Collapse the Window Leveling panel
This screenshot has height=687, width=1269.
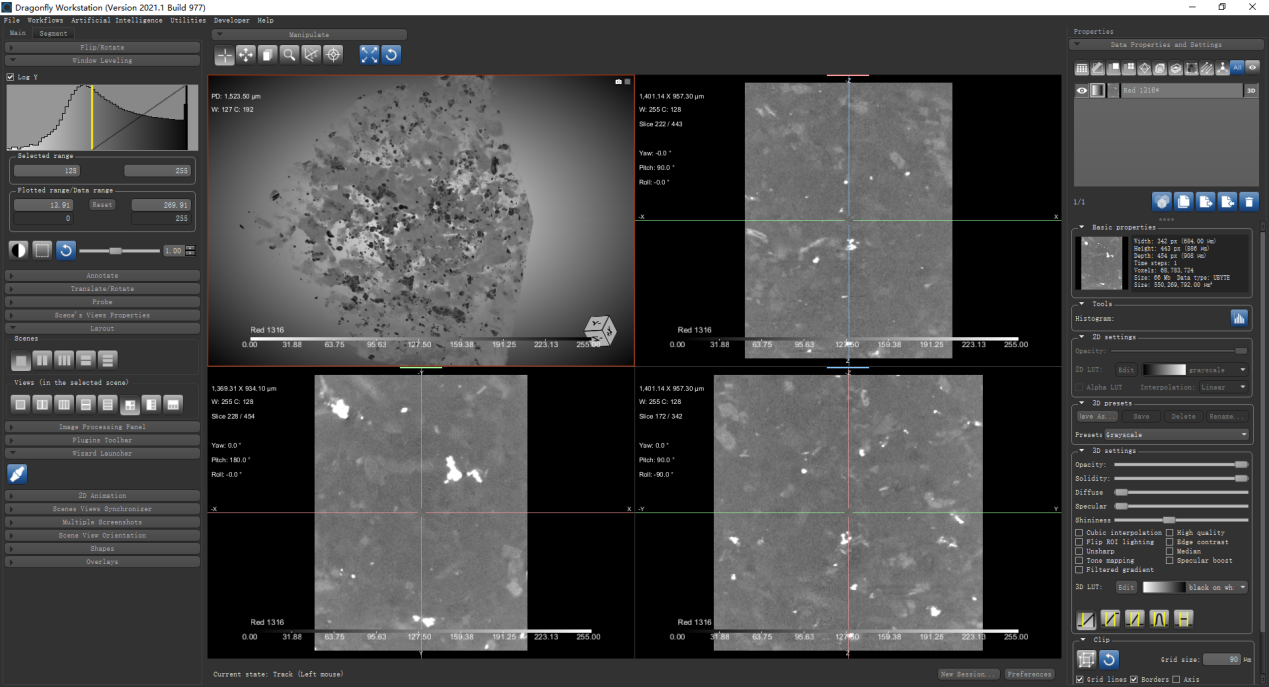click(x=102, y=60)
